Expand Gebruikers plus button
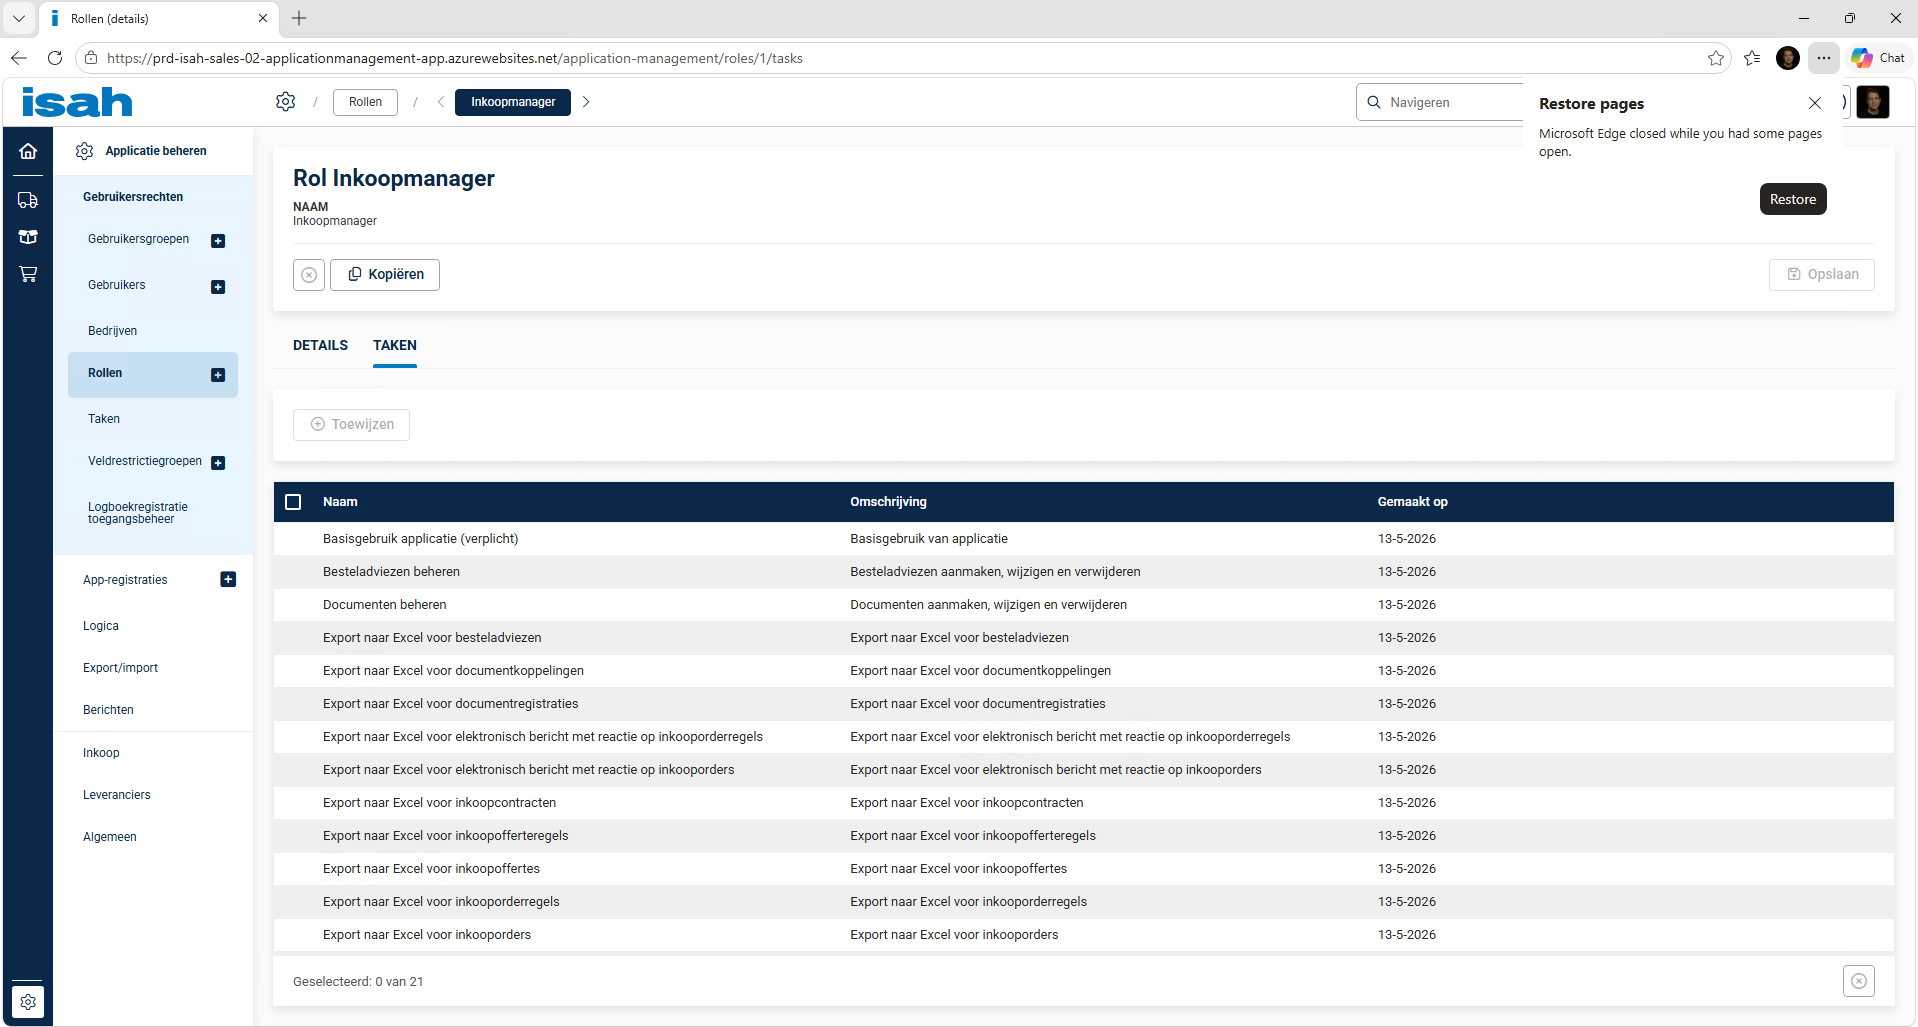The image size is (1918, 1027). point(218,287)
